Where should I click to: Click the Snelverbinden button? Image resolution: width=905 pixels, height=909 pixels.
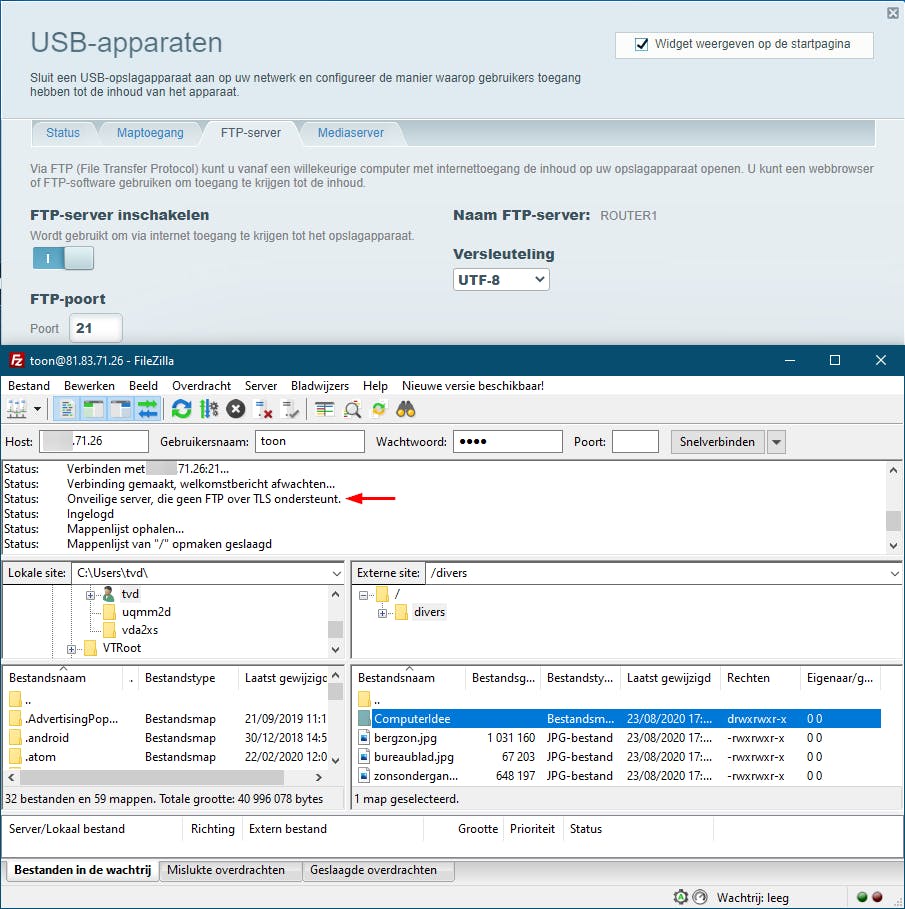pyautogui.click(x=717, y=442)
